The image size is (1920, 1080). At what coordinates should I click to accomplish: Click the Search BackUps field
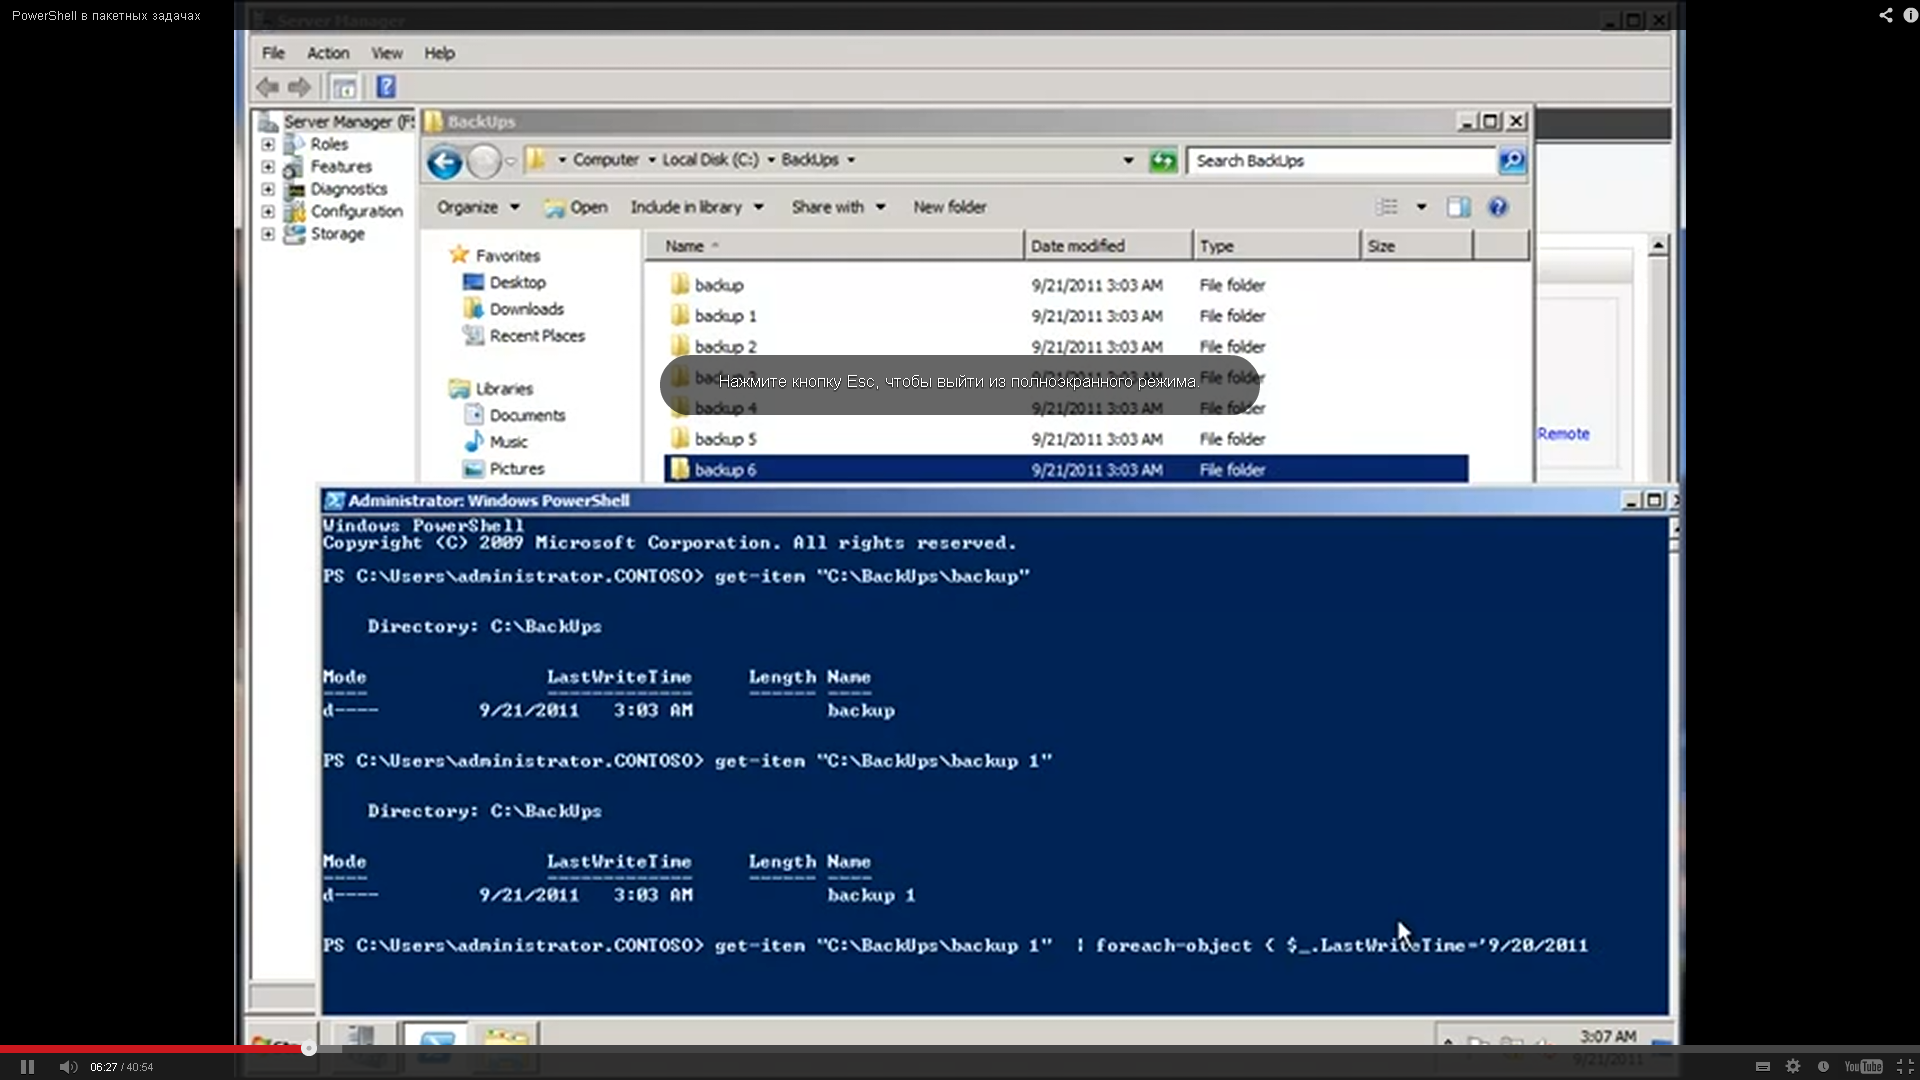point(1340,161)
